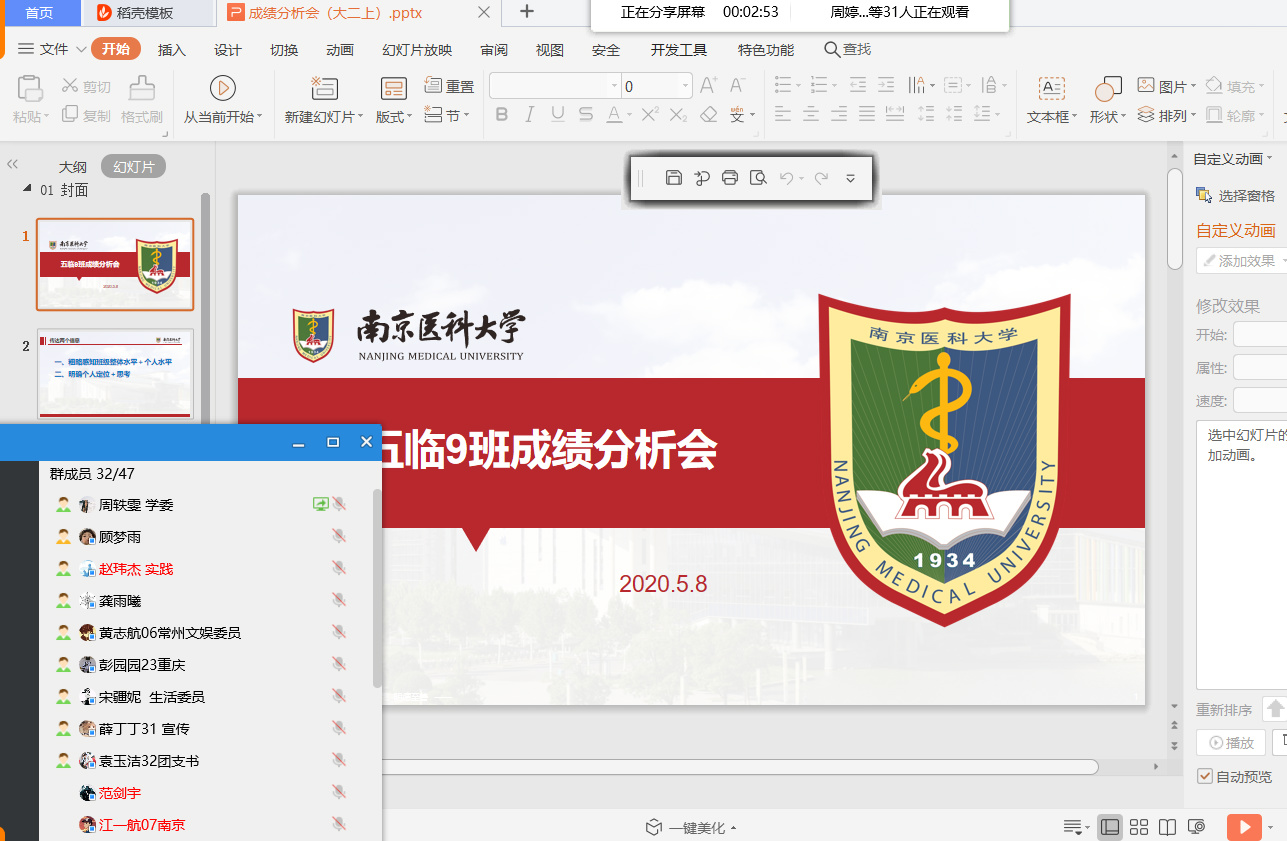The height and width of the screenshot is (841, 1287).
Task: Apply strikethrough text formatting
Action: pos(586,114)
